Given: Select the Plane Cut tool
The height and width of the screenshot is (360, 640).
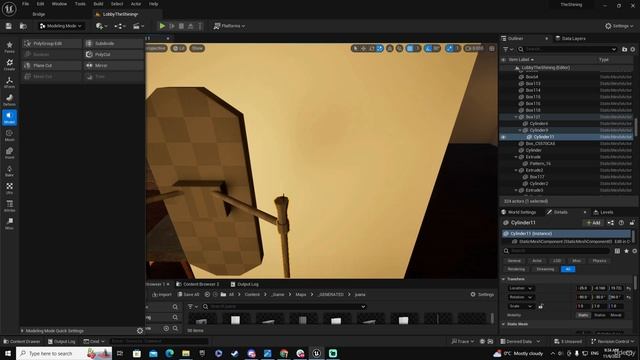Looking at the screenshot, I should (51, 65).
